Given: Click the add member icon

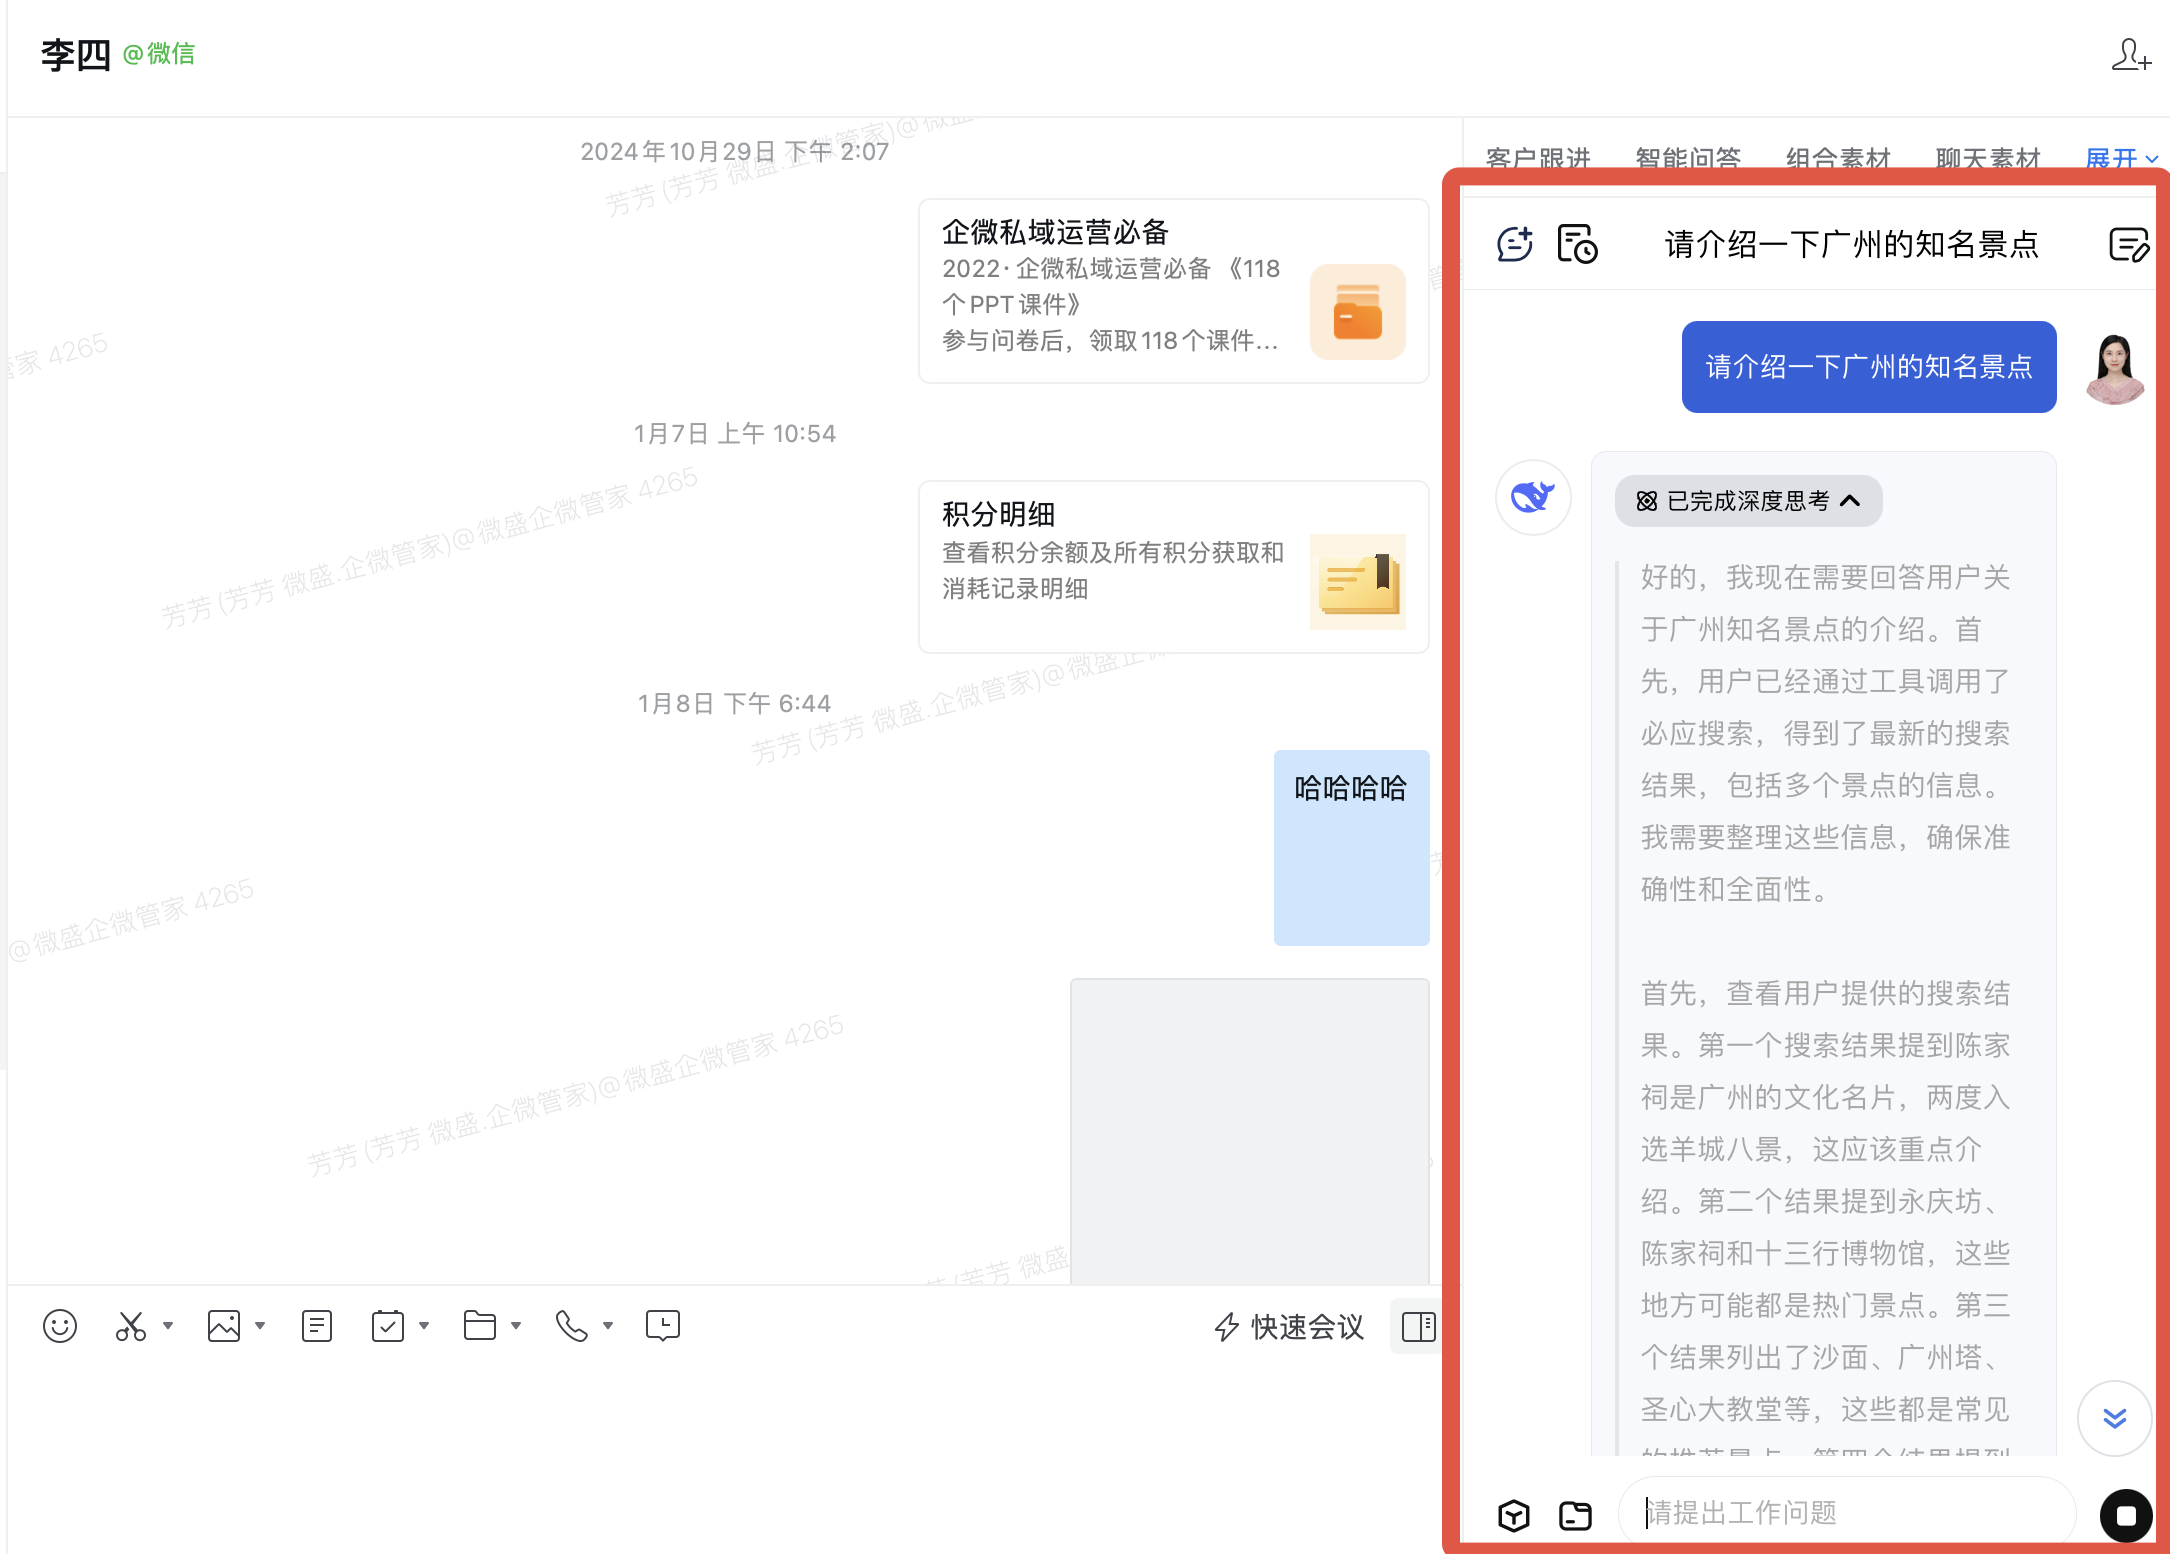Looking at the screenshot, I should click(2130, 55).
